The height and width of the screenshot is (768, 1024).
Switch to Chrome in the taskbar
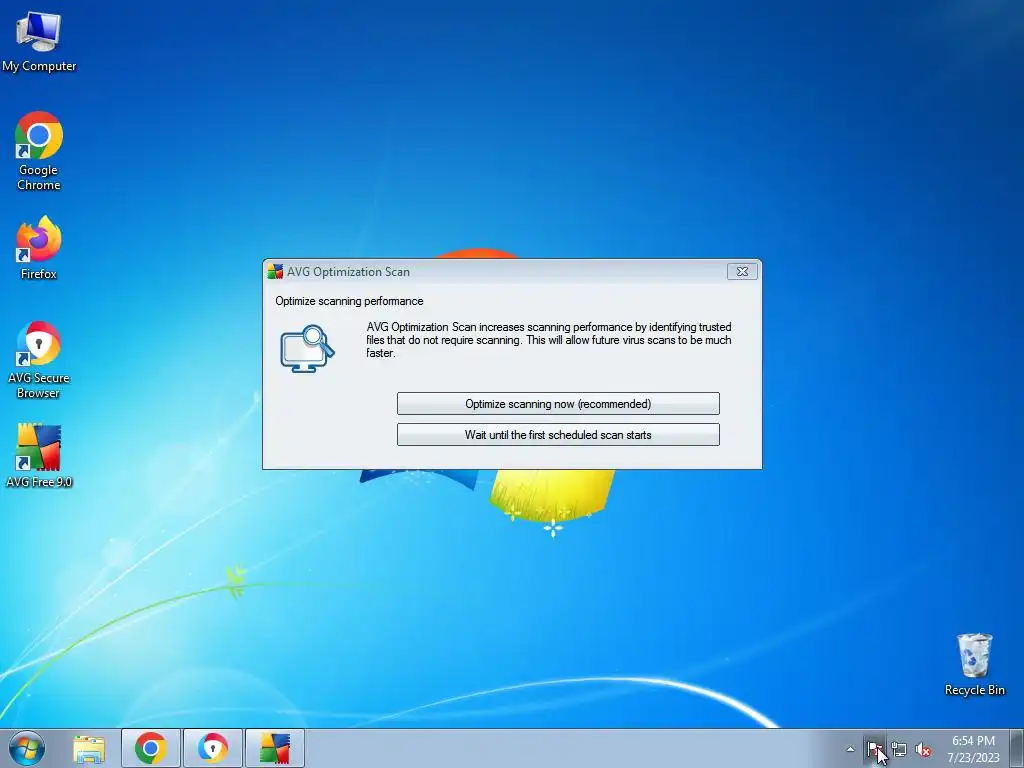point(151,748)
